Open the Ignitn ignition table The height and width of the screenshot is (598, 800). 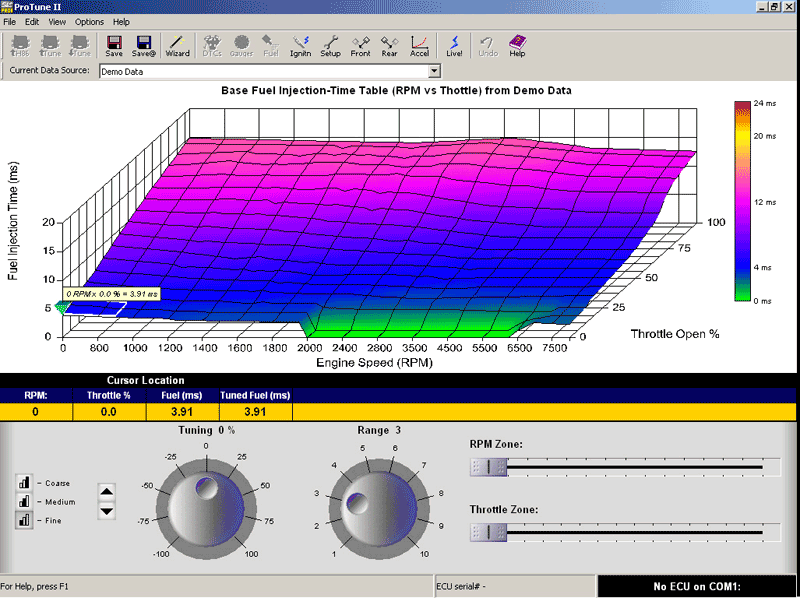pyautogui.click(x=300, y=46)
